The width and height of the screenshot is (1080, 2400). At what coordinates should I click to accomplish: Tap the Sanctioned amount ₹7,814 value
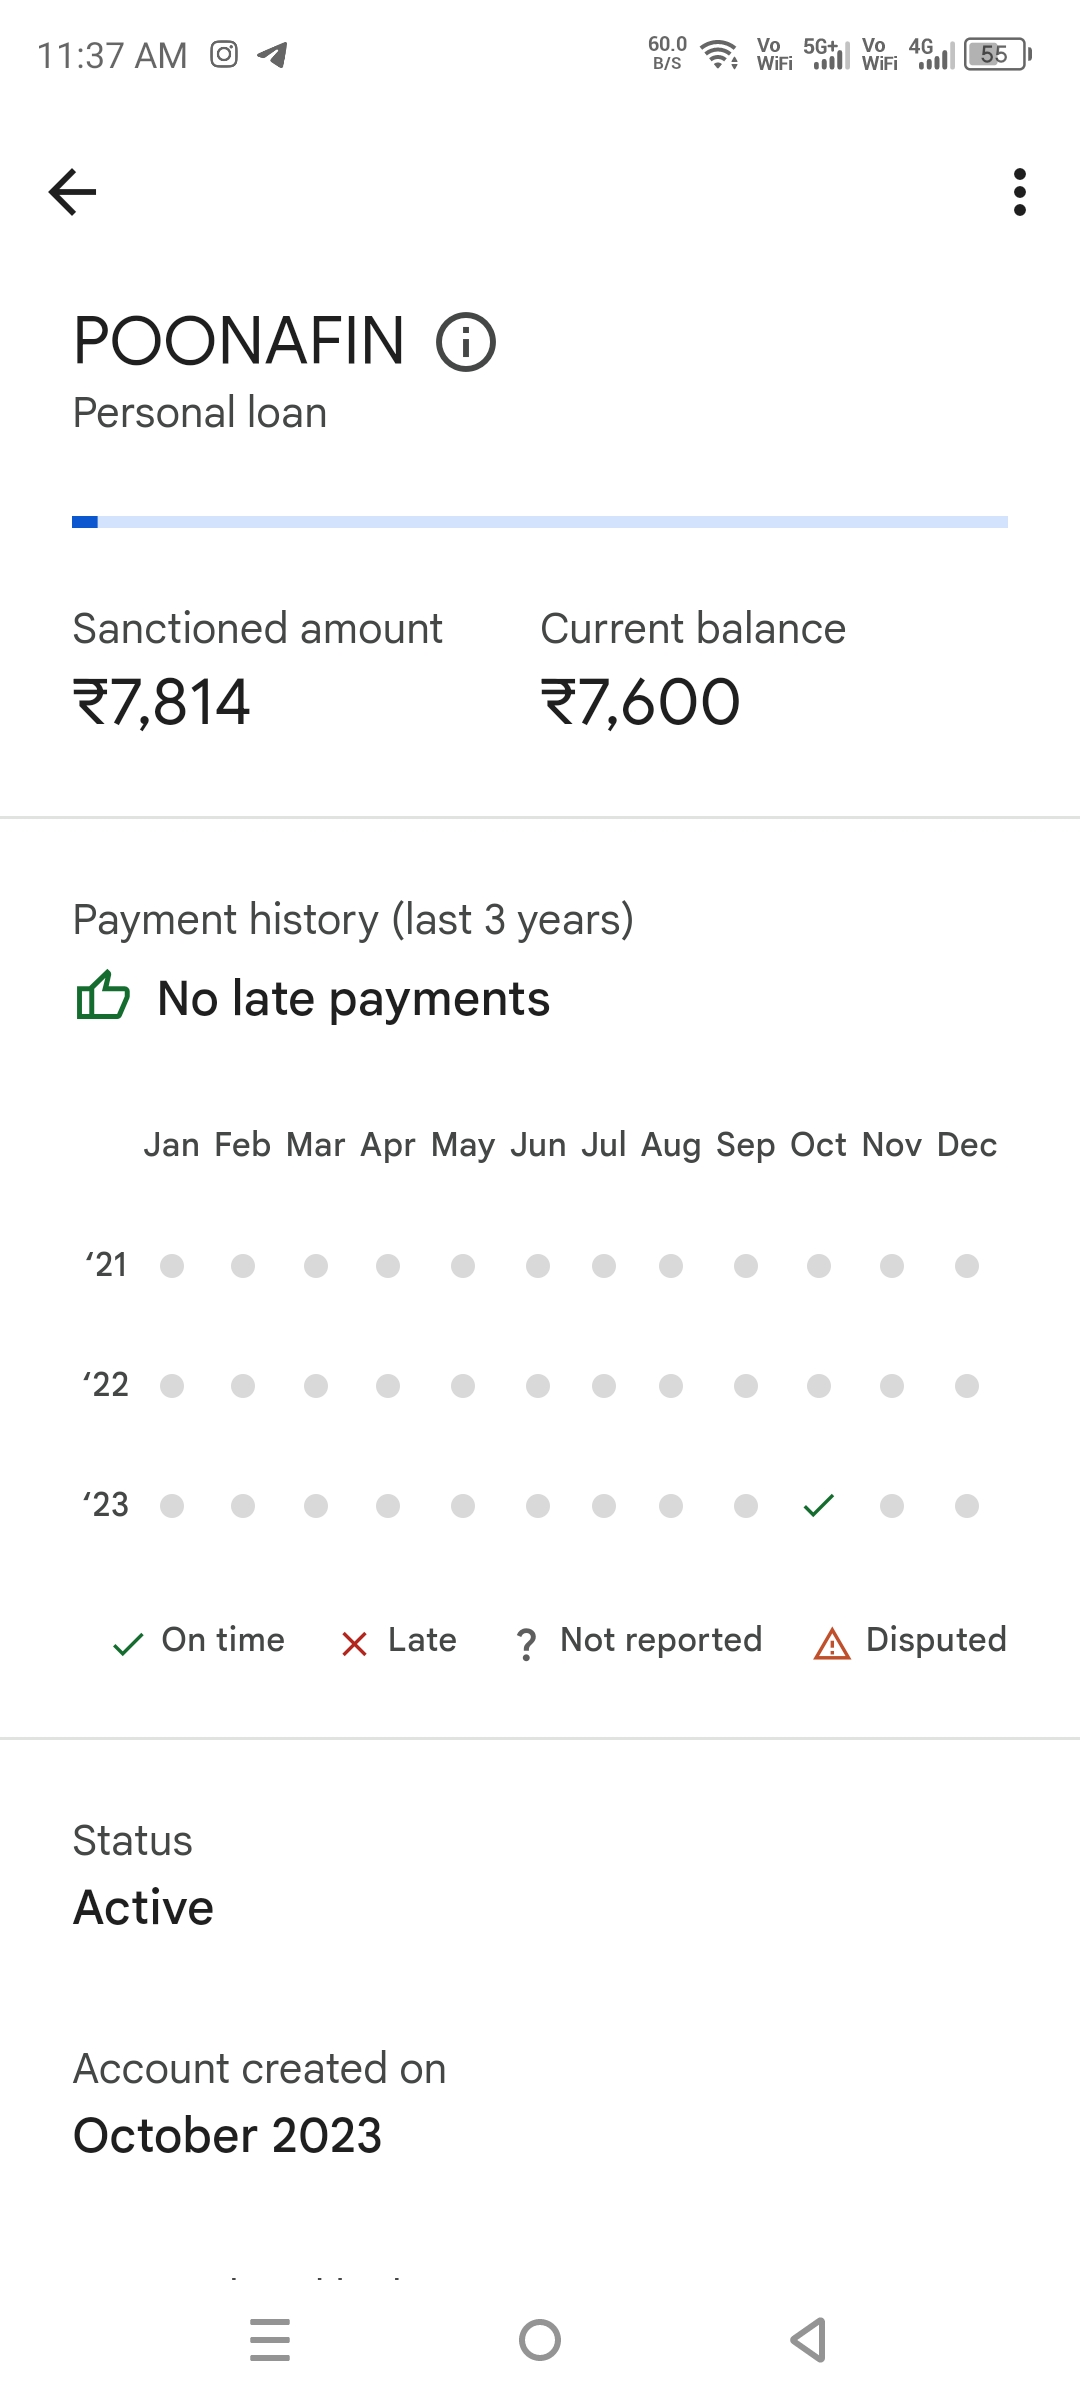[162, 702]
